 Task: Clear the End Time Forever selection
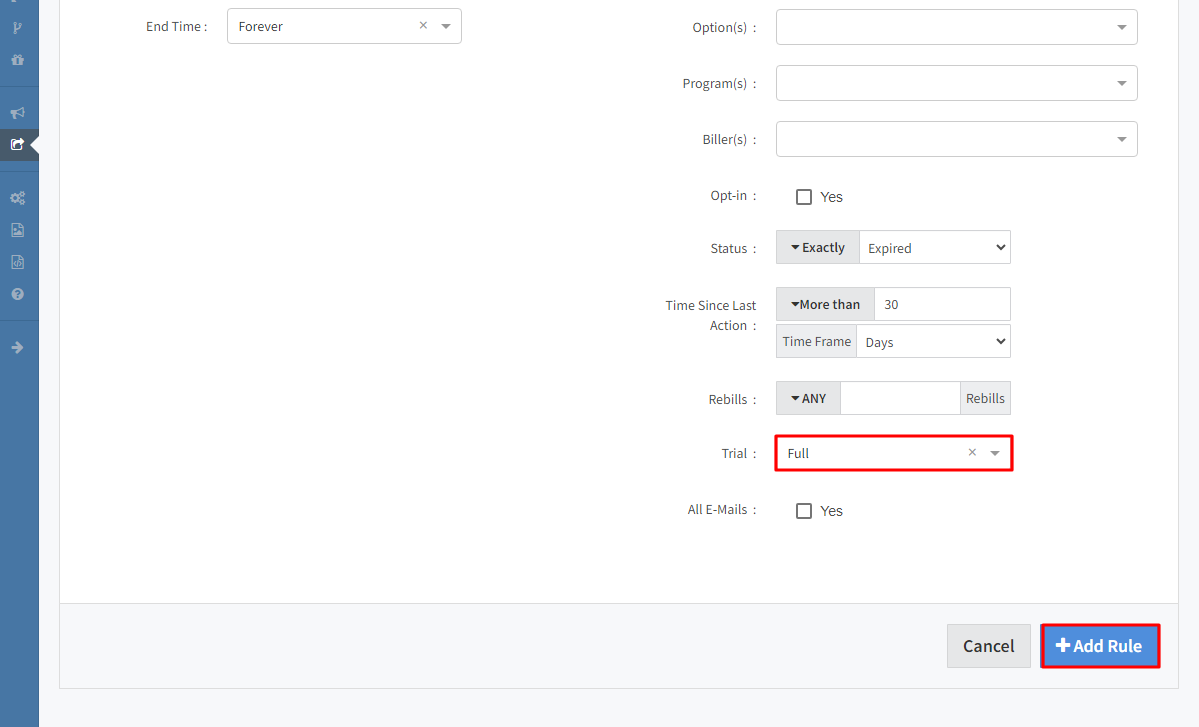[x=423, y=26]
